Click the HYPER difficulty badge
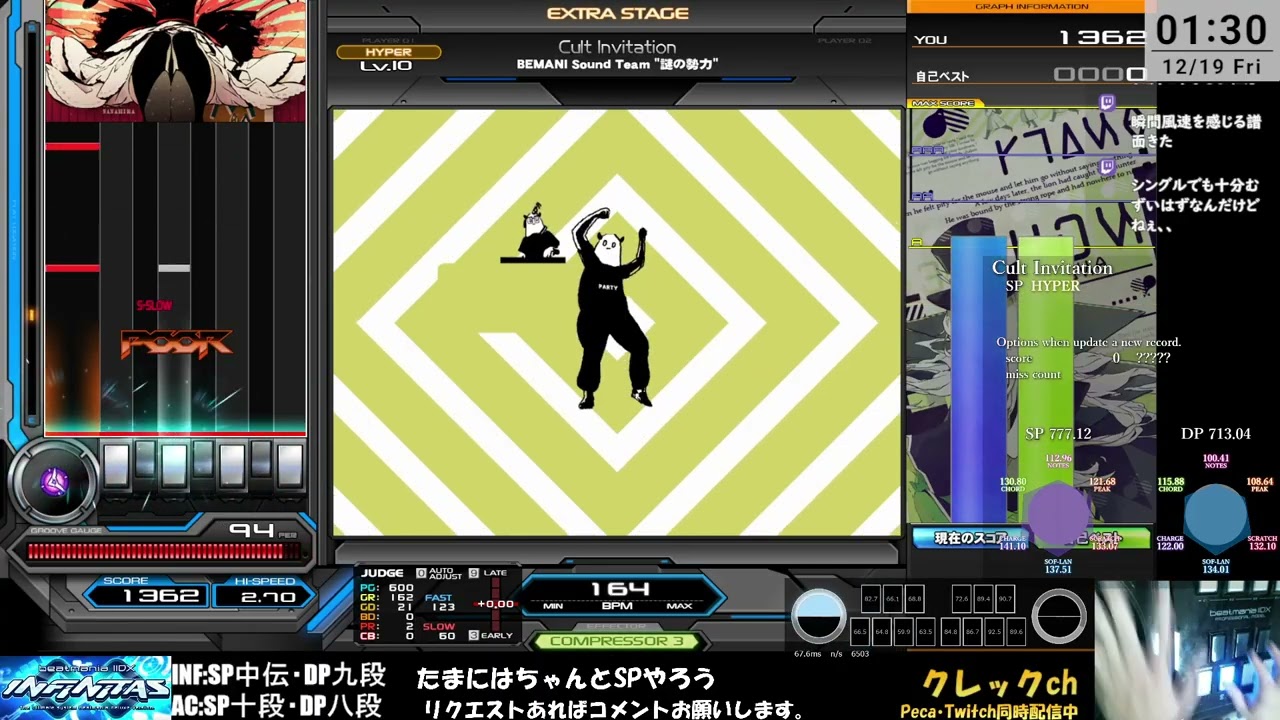Viewport: 1280px width, 720px height. point(388,52)
